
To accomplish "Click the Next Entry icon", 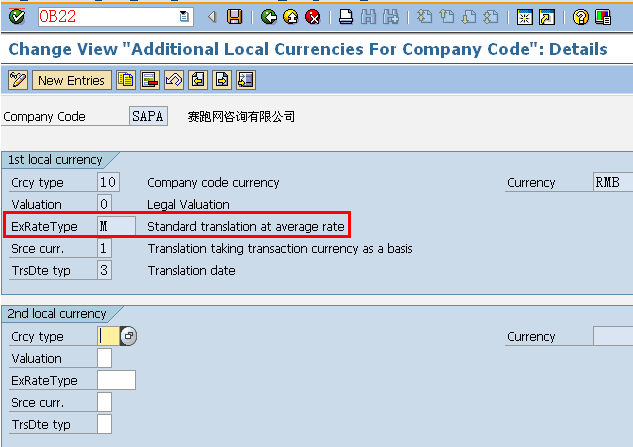I will 222,80.
